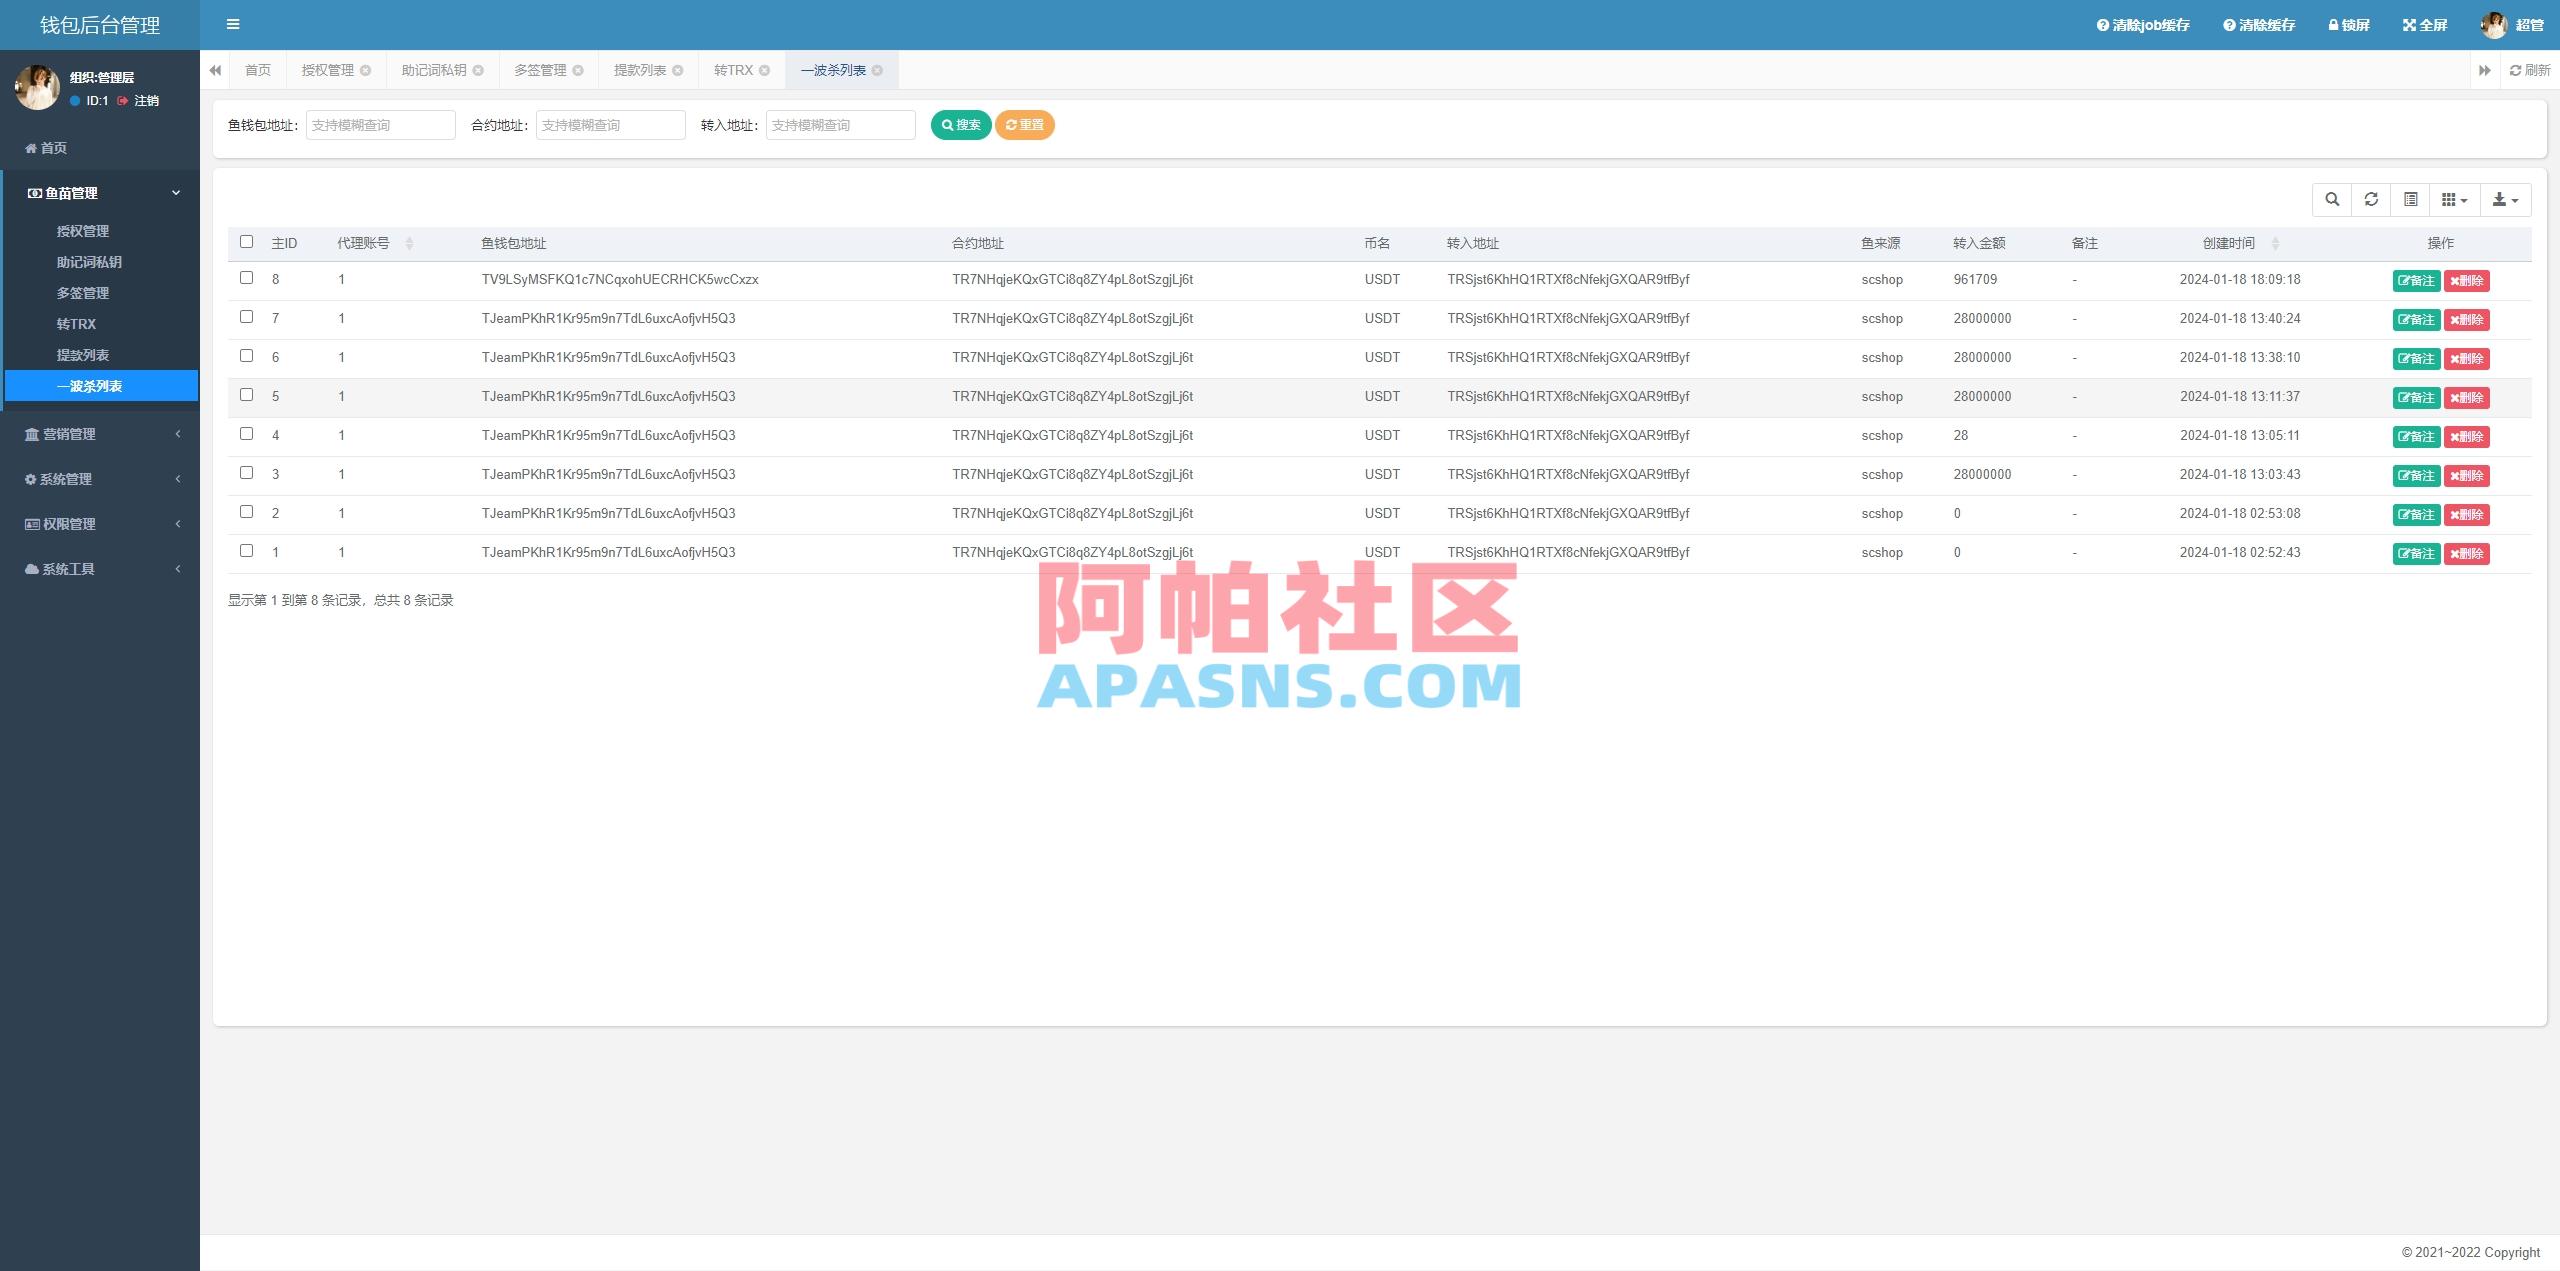2560x1271 pixels.
Task: Click the hamburger menu icon next to logo
Action: [x=233, y=24]
